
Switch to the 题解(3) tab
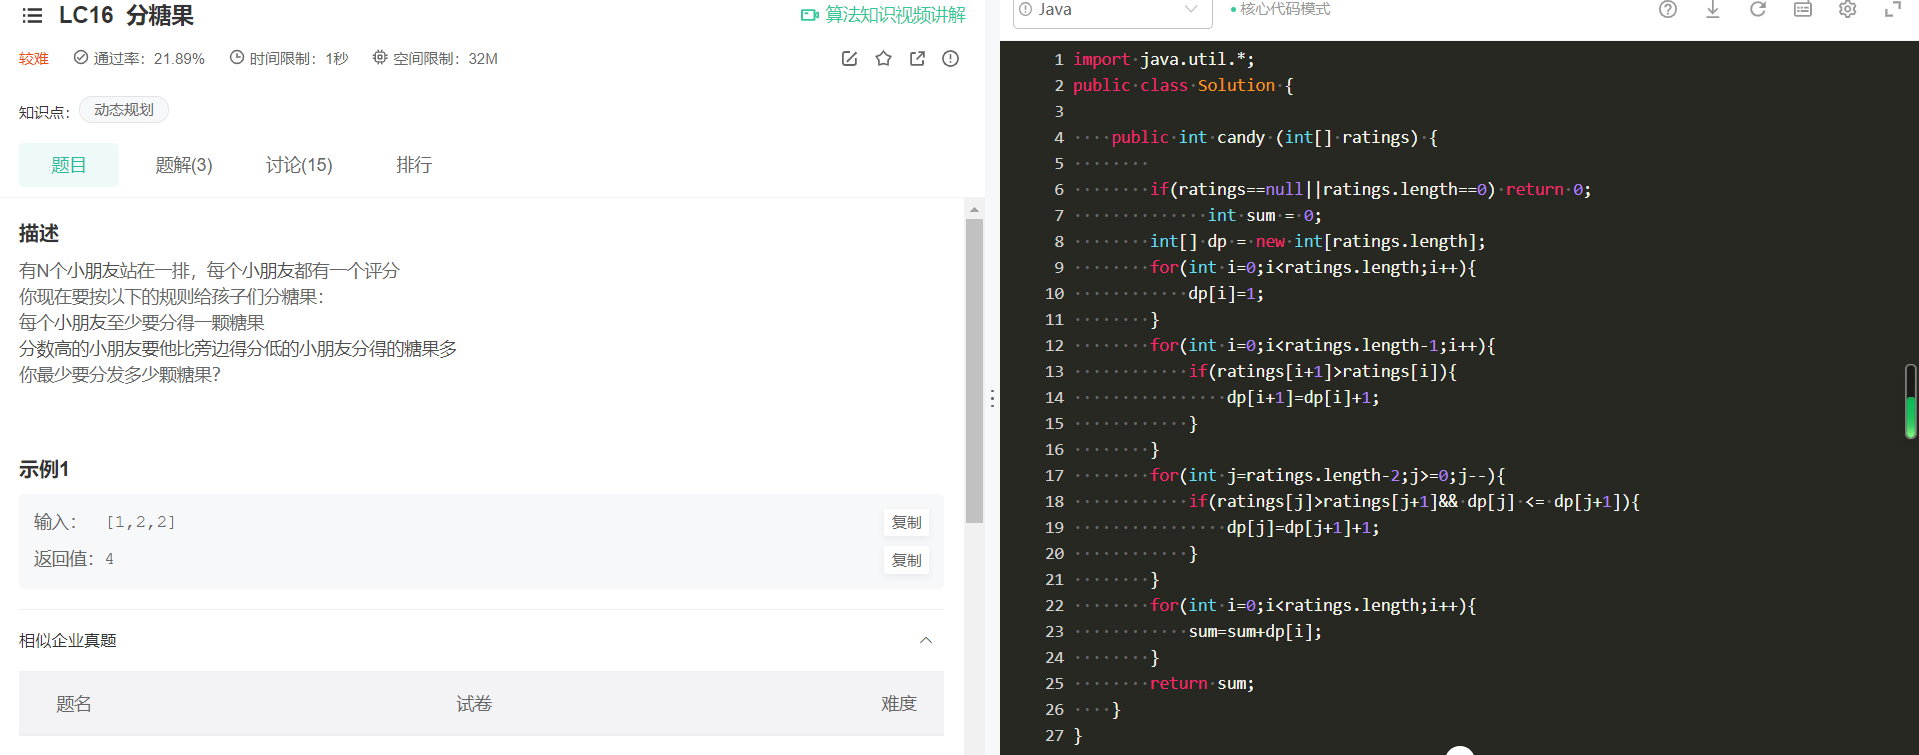point(184,165)
